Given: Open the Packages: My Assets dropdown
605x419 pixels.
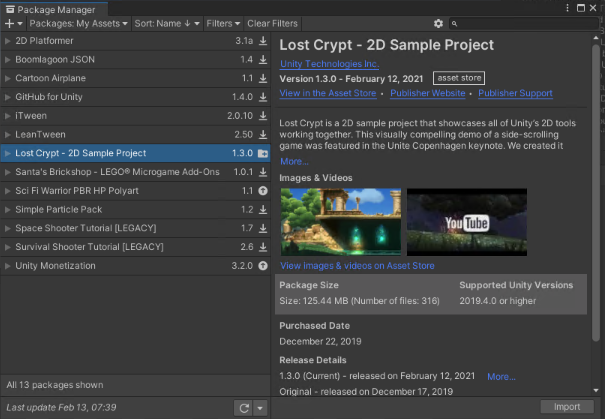Looking at the screenshot, I should pyautogui.click(x=78, y=24).
